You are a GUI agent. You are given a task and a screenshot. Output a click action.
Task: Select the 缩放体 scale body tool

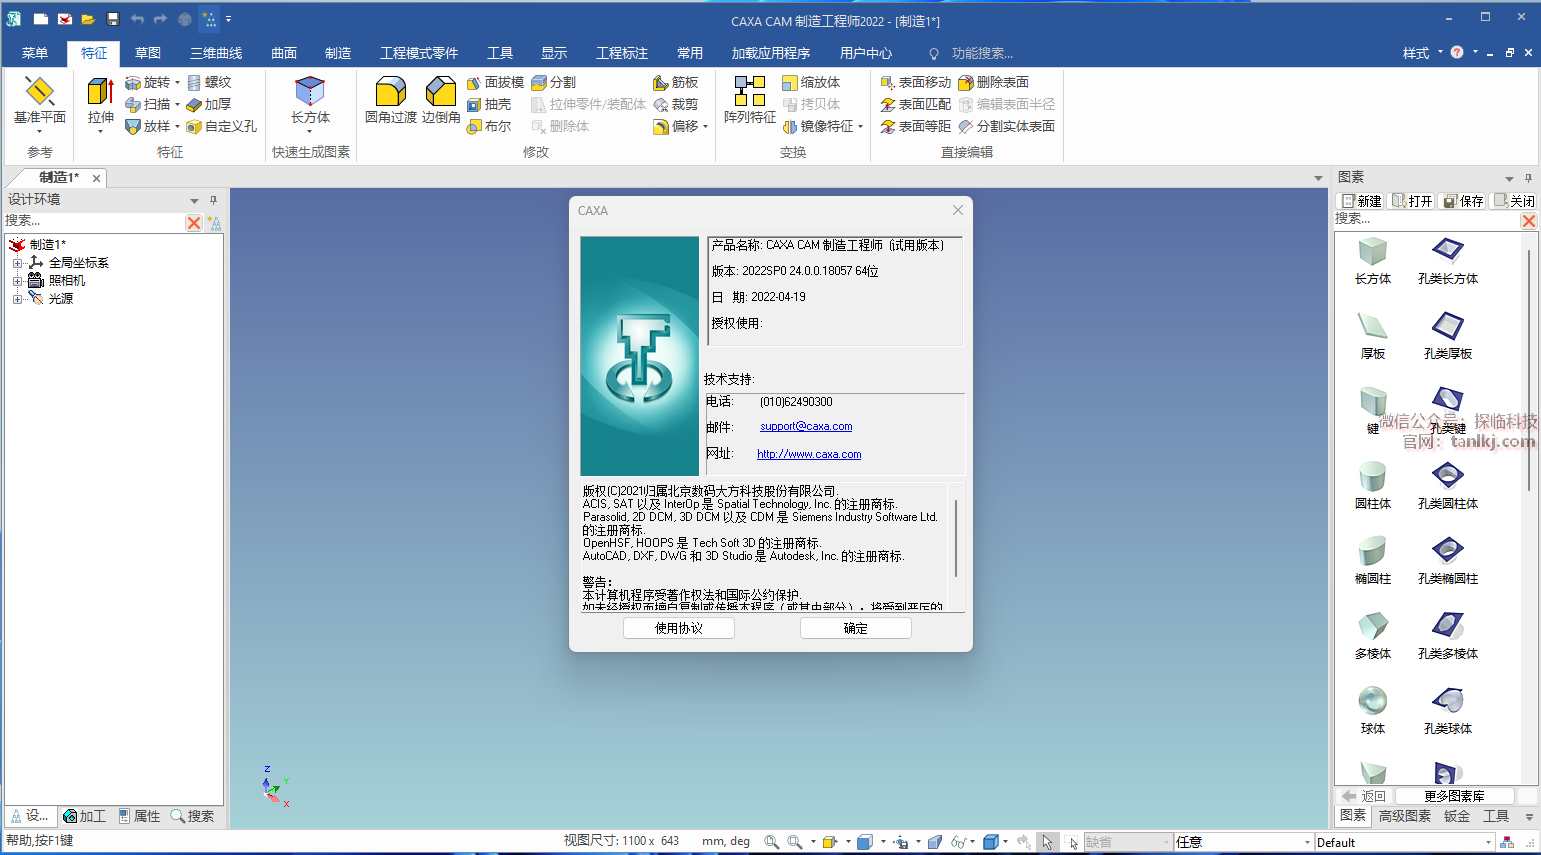[x=811, y=83]
